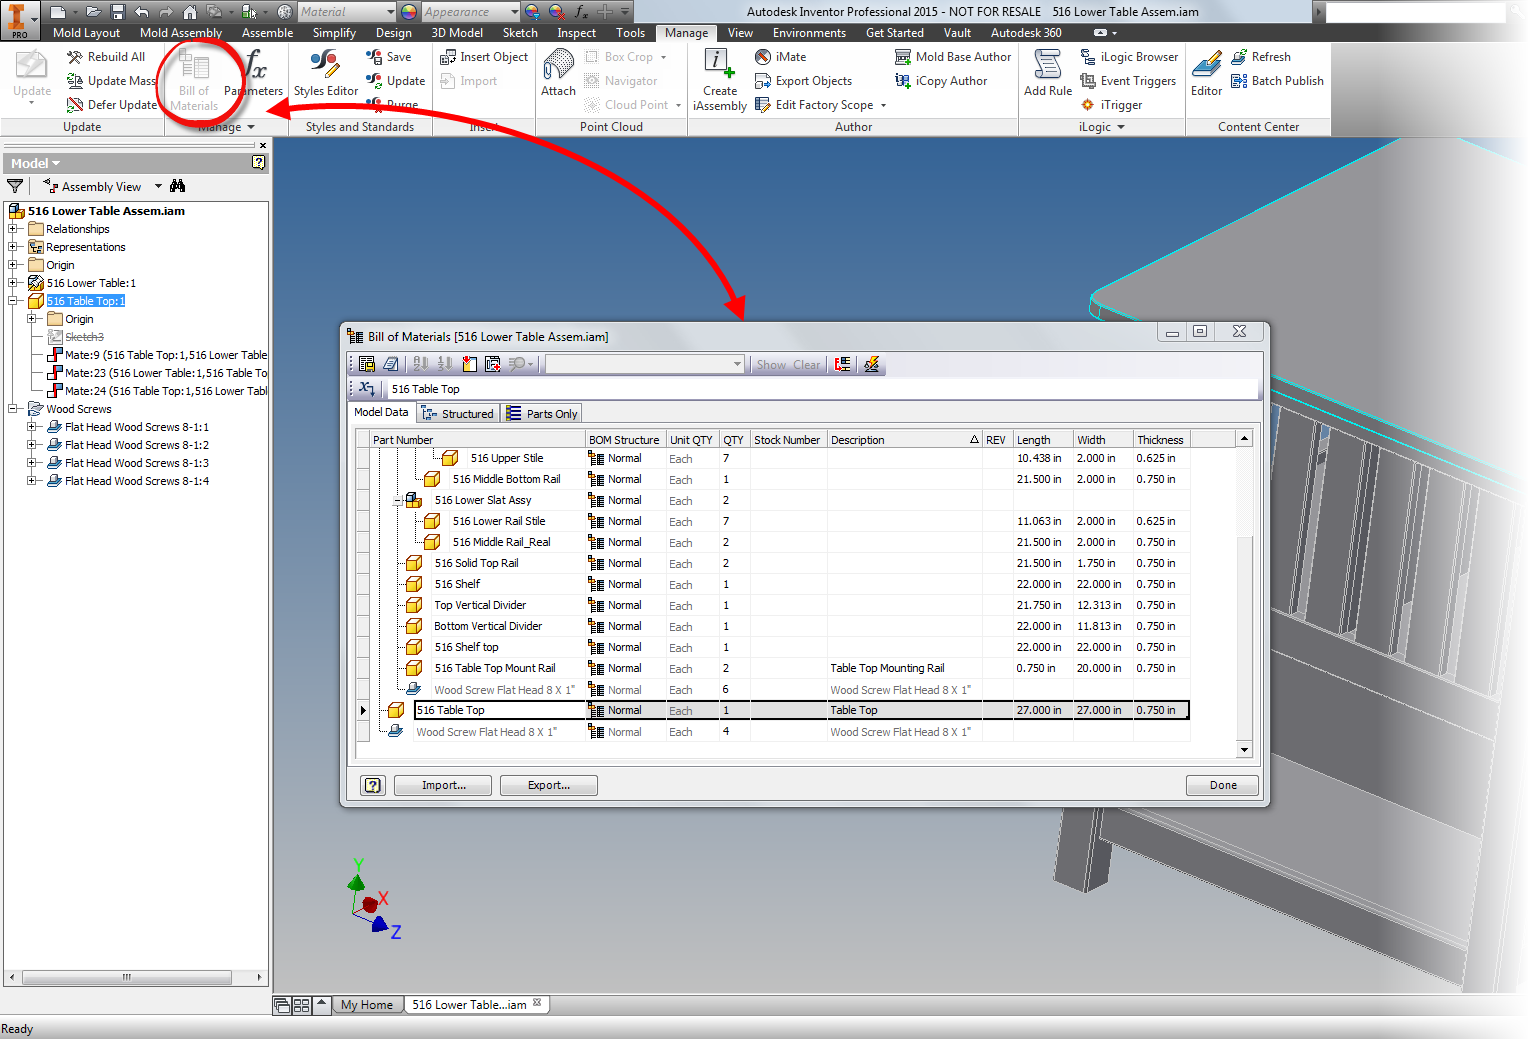Launch the Styles Editor

(326, 74)
